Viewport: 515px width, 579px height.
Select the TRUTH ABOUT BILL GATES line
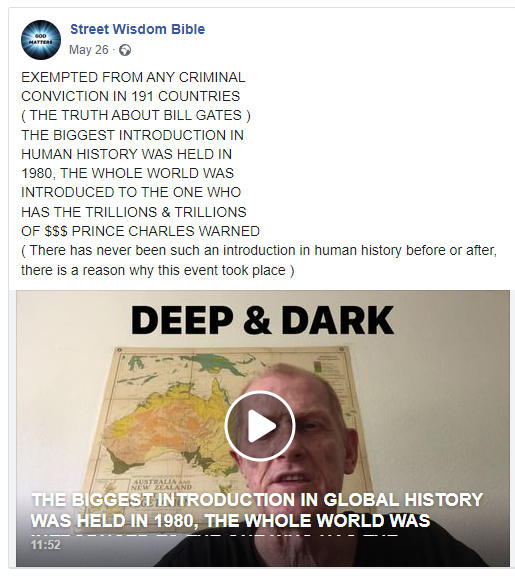(x=136, y=116)
